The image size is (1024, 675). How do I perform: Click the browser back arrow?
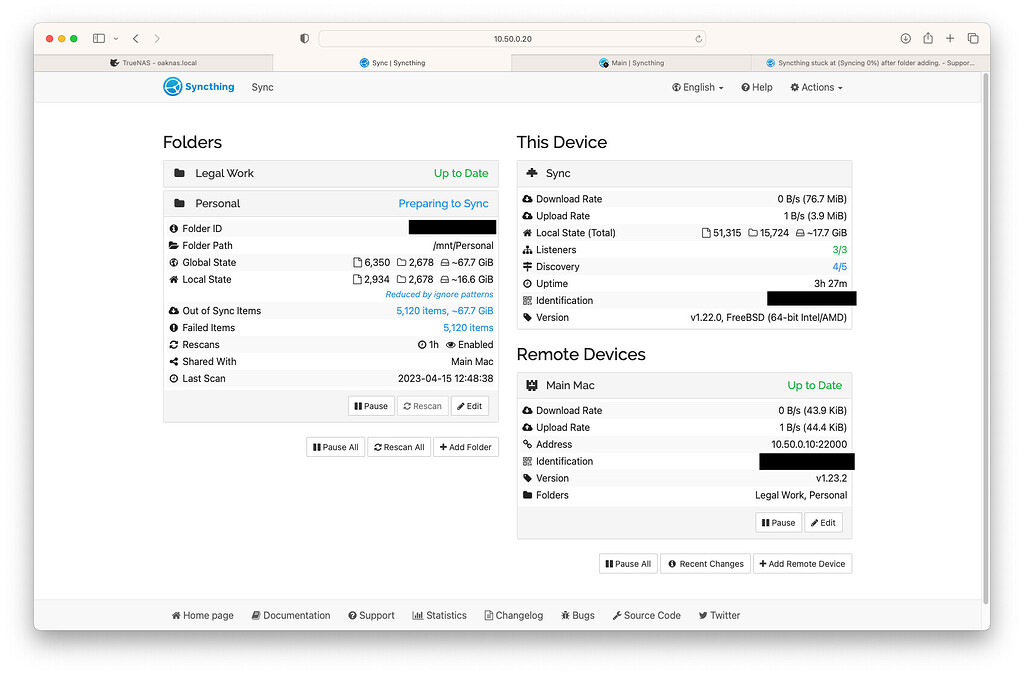[x=135, y=38]
